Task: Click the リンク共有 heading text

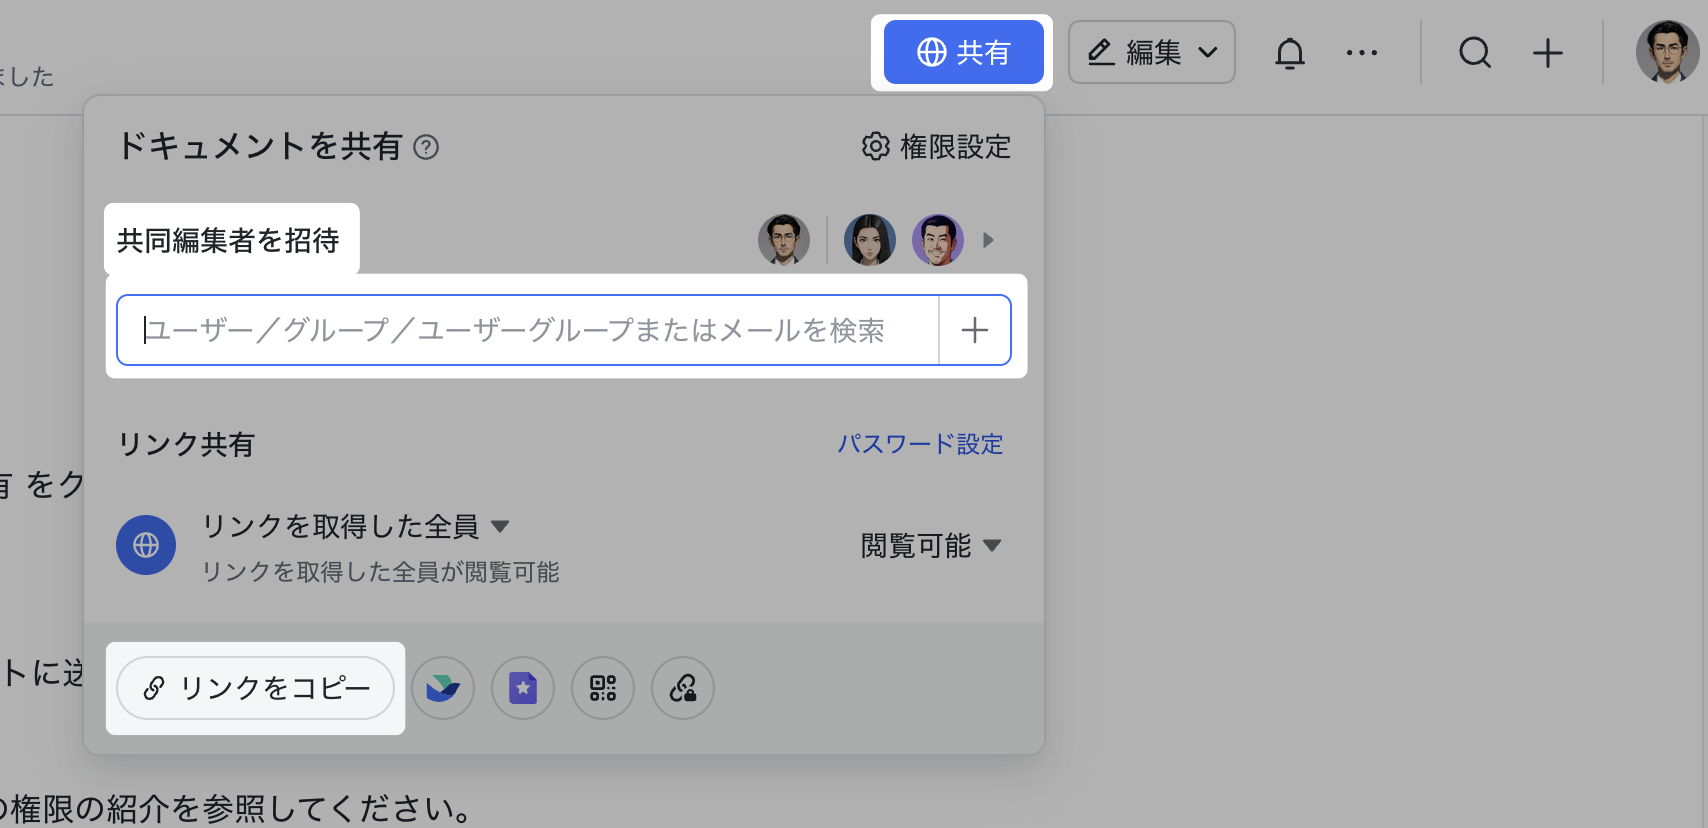Action: 186,444
